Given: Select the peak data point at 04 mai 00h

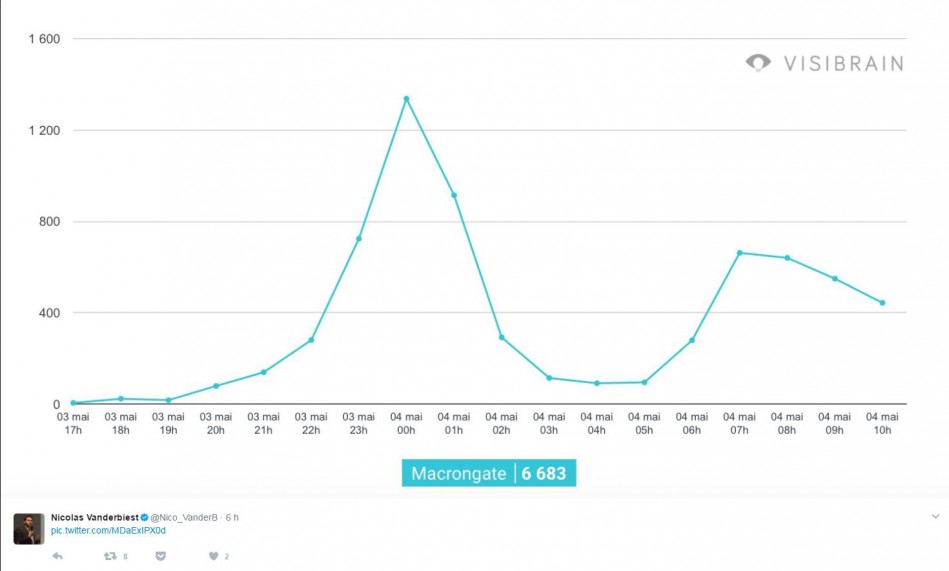Looking at the screenshot, I should (406, 99).
